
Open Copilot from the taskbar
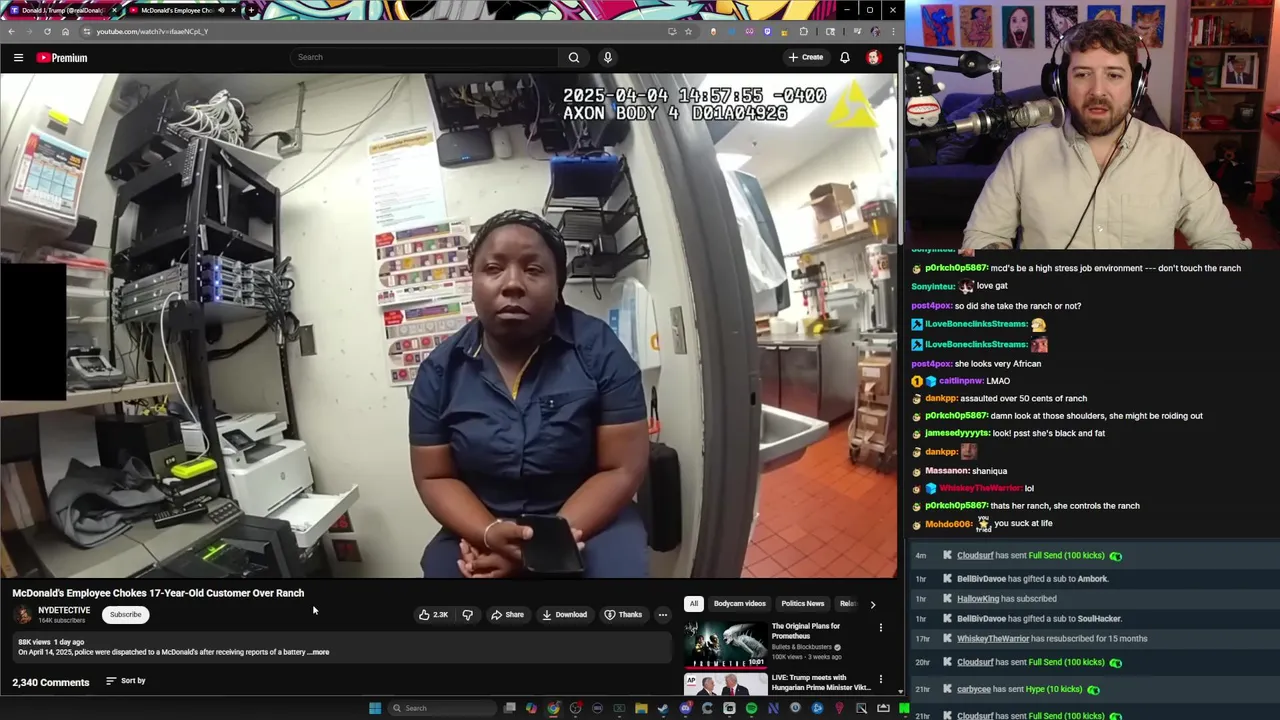(x=531, y=708)
